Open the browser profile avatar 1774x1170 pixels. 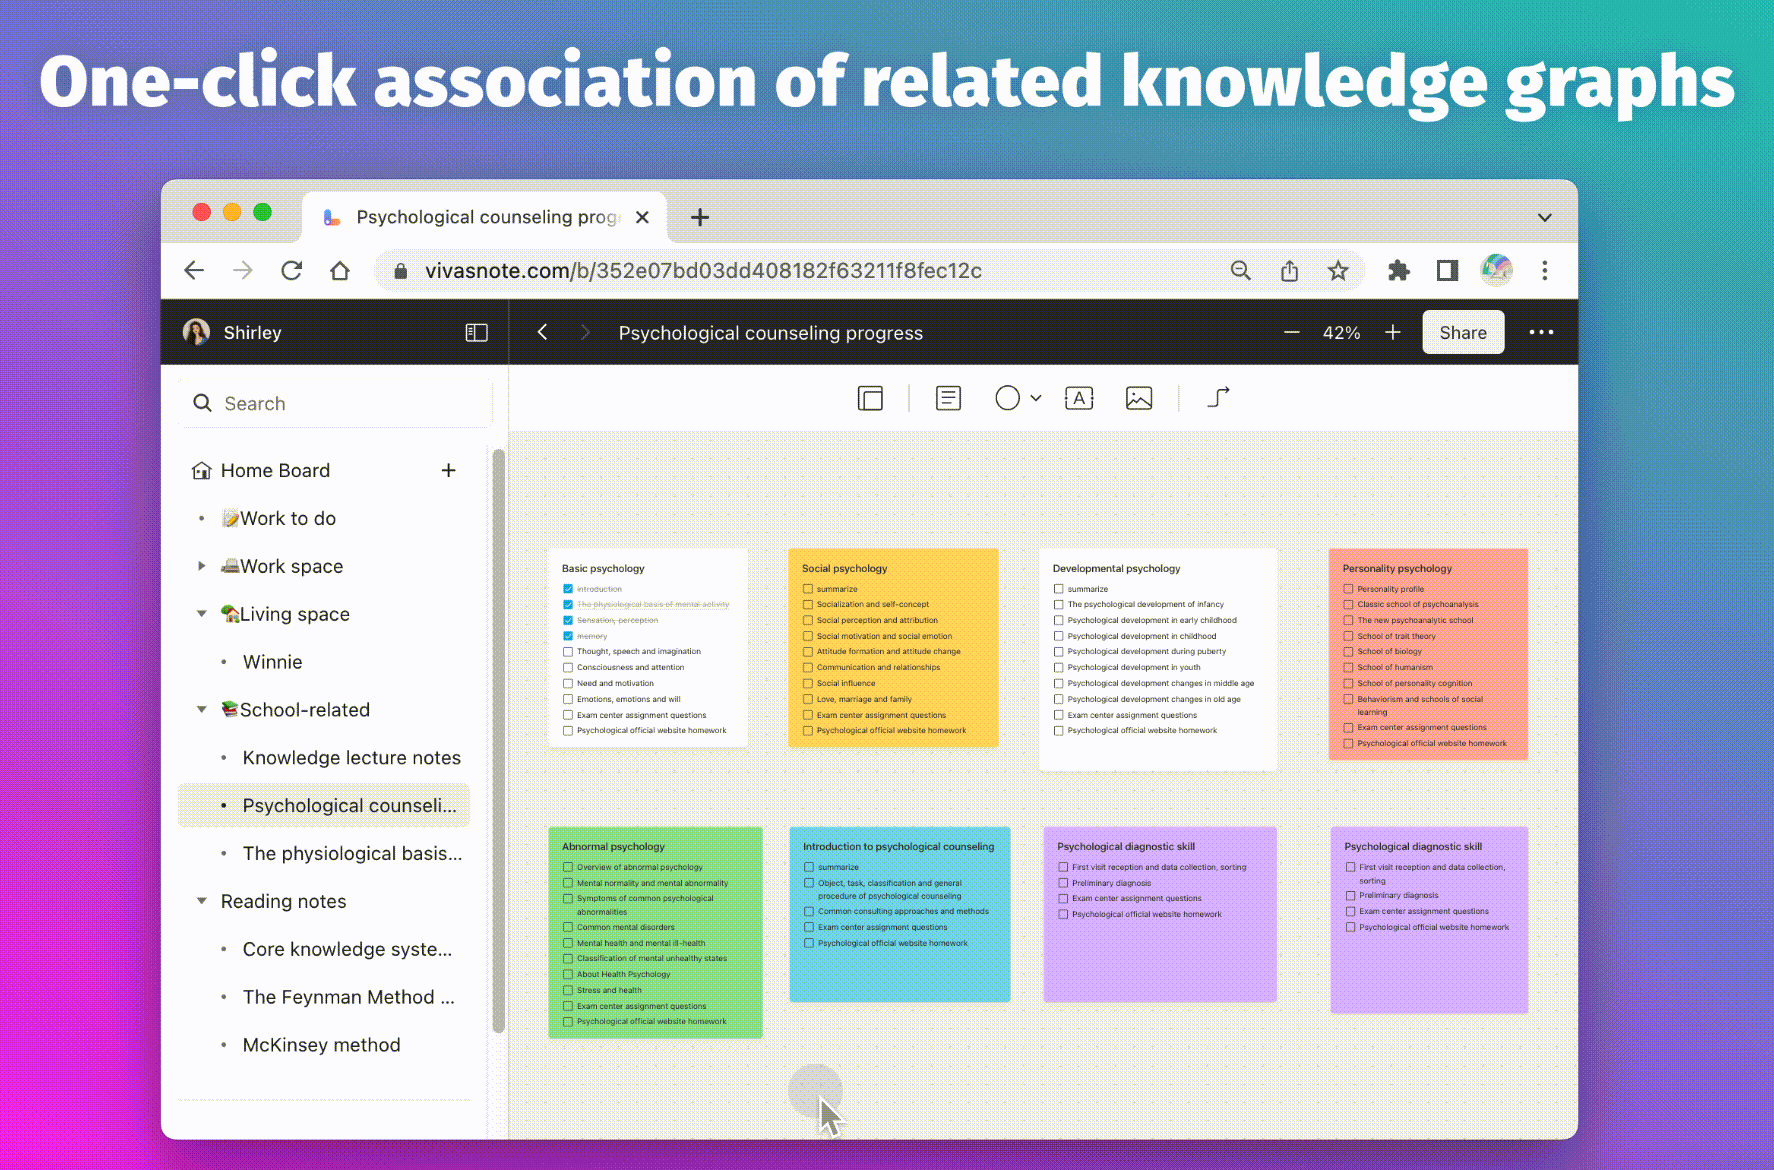pyautogui.click(x=1496, y=270)
